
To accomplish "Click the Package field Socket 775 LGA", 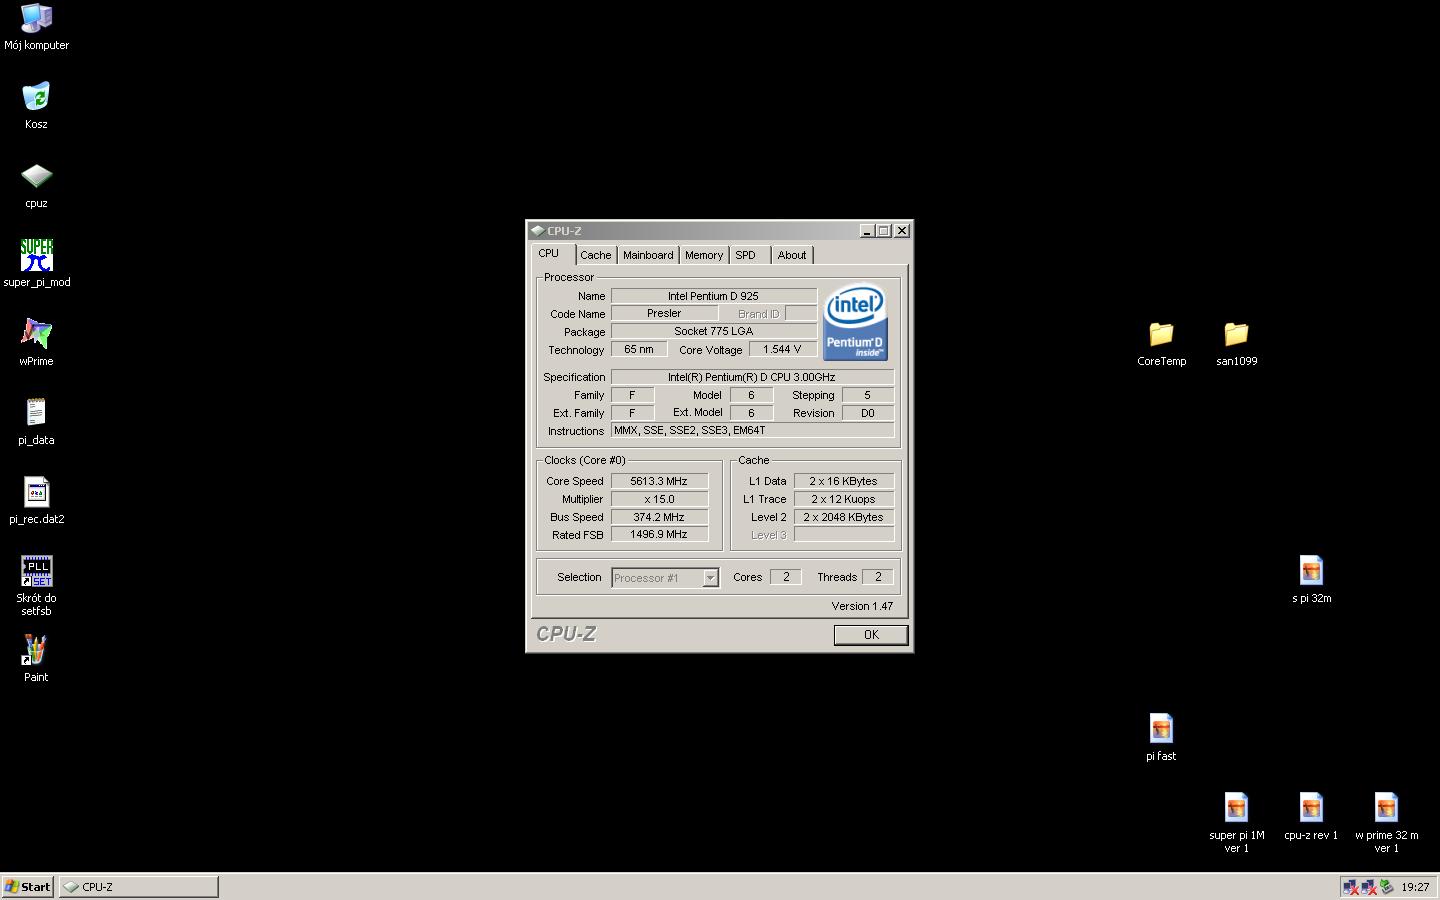I will [x=714, y=331].
